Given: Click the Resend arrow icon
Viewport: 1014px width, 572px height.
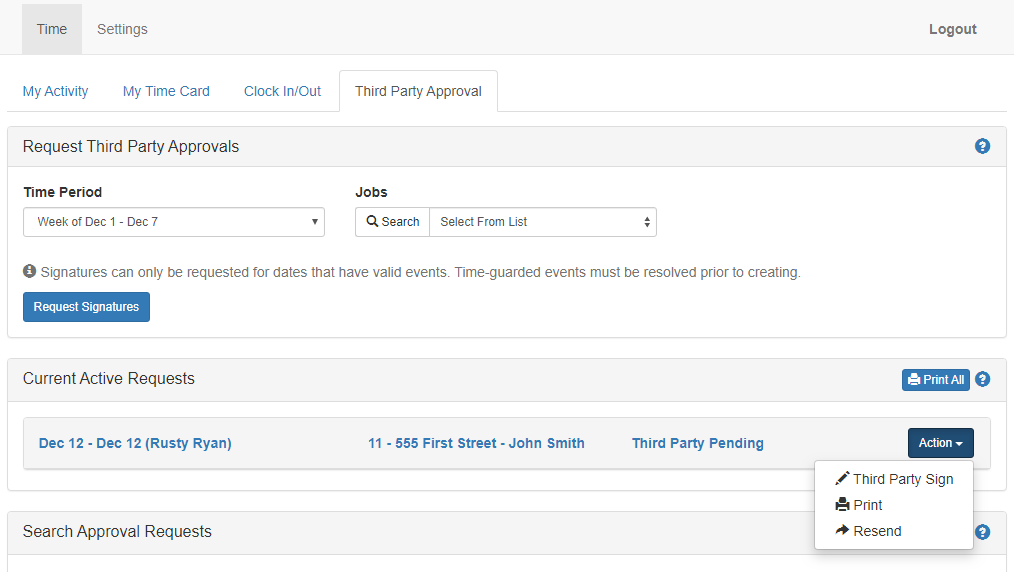Looking at the screenshot, I should (x=842, y=531).
